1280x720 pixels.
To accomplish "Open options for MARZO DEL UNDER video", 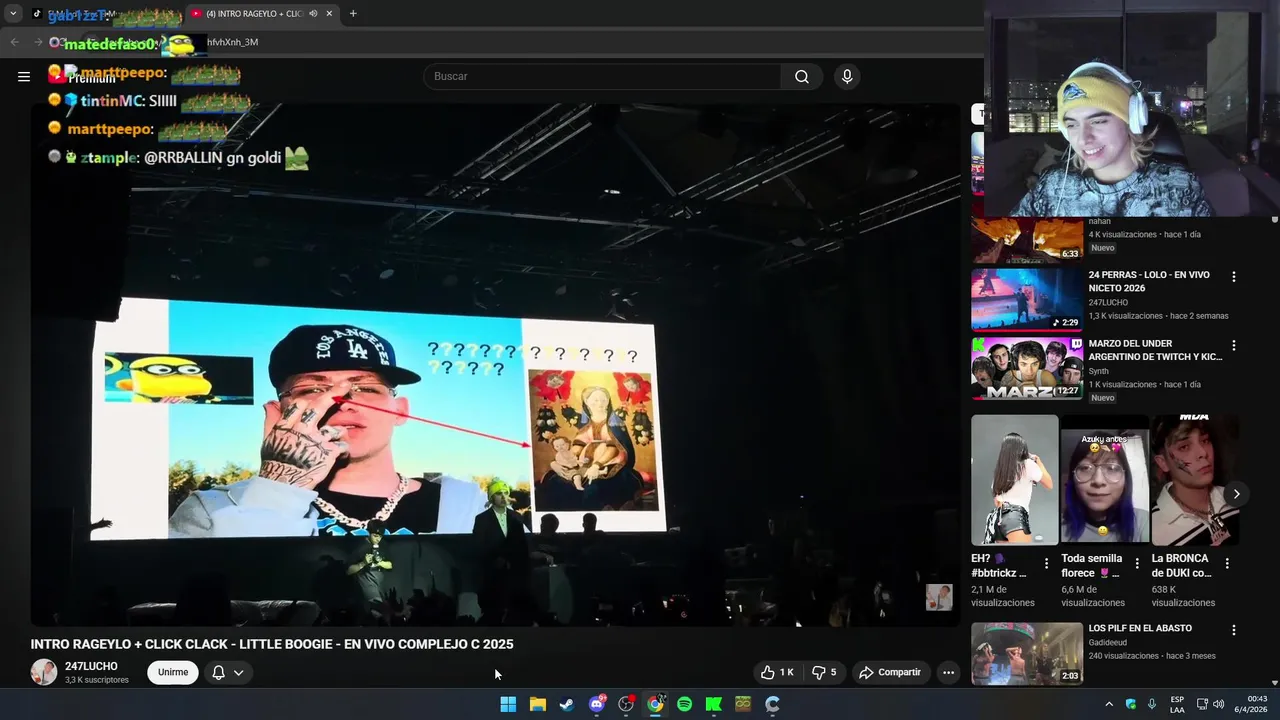I will [1234, 346].
